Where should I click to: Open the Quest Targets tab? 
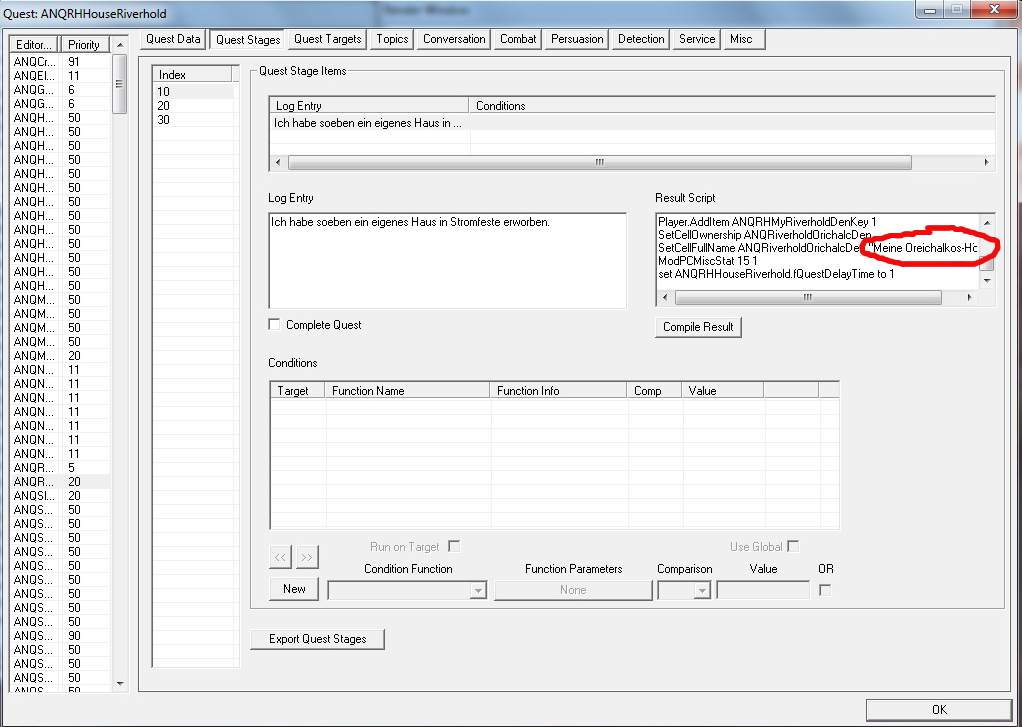[327, 39]
